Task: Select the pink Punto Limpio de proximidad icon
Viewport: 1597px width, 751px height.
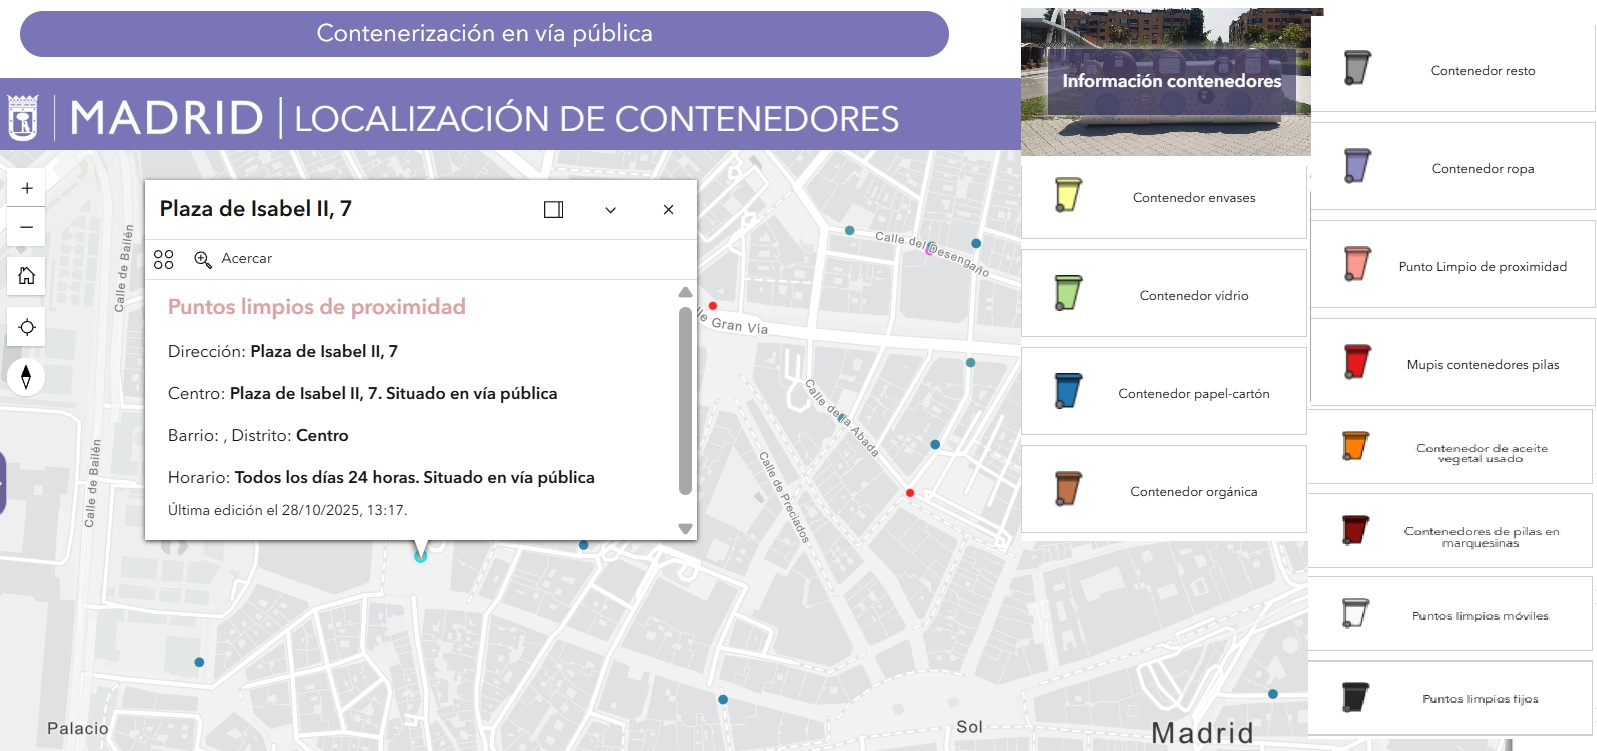Action: (1357, 264)
